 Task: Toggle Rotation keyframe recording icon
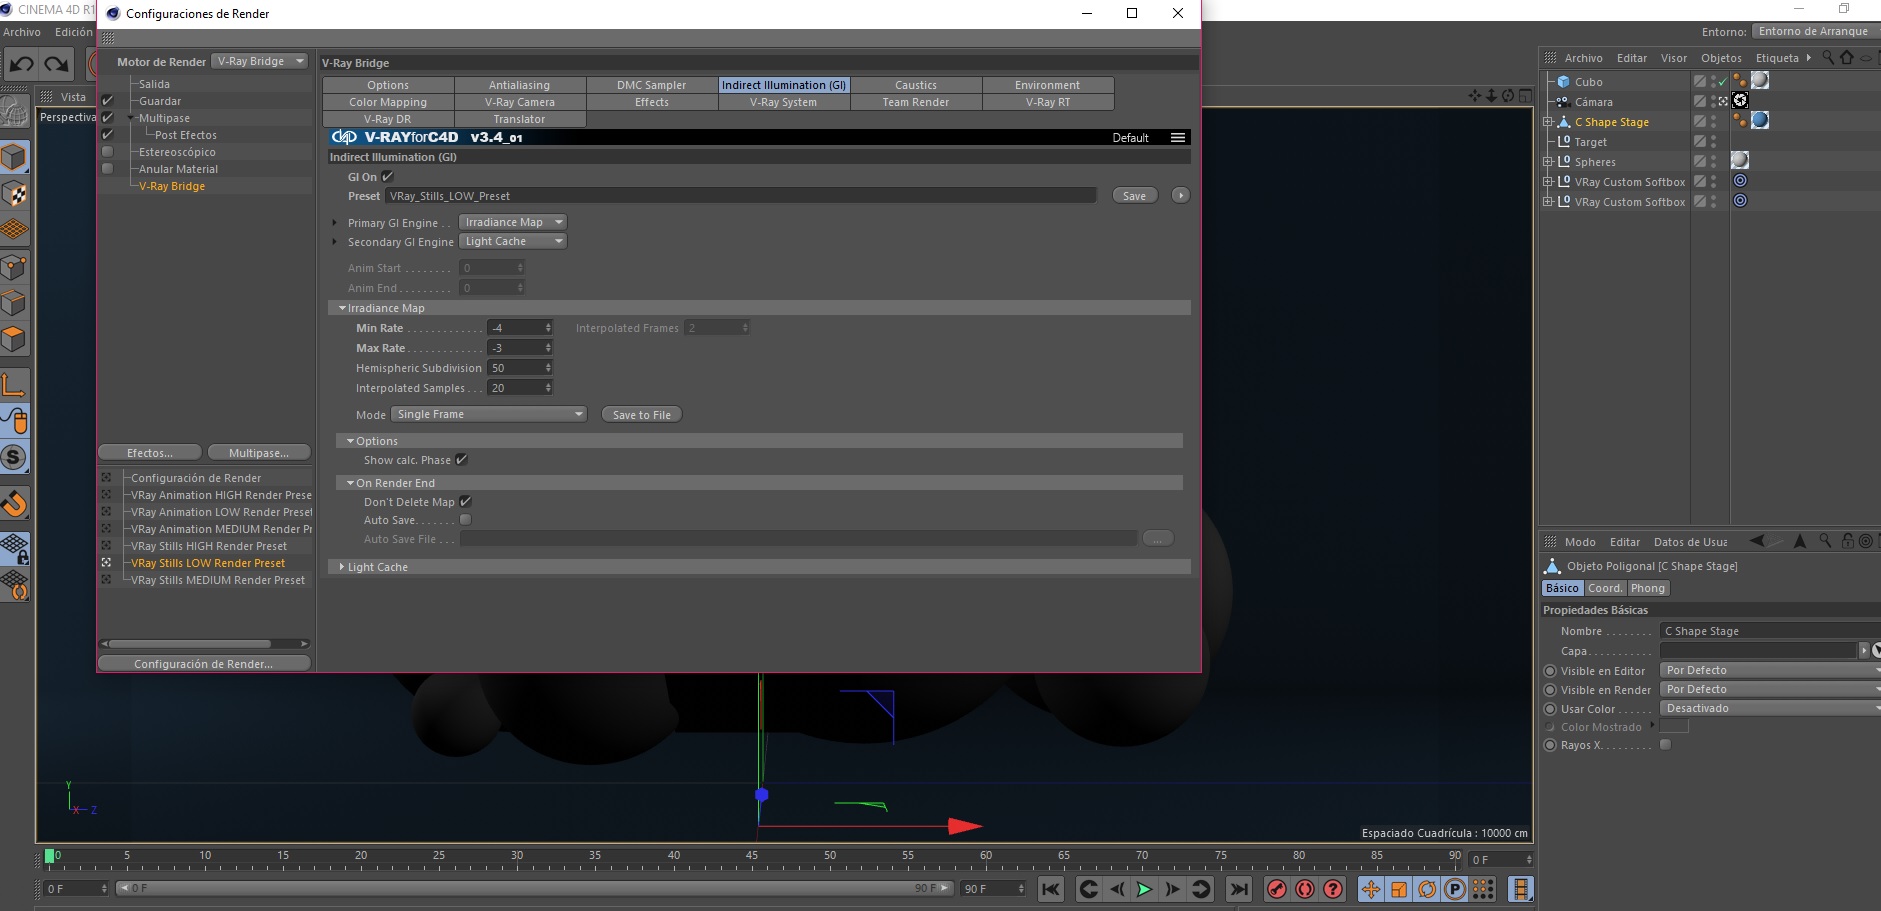pyautogui.click(x=1427, y=889)
